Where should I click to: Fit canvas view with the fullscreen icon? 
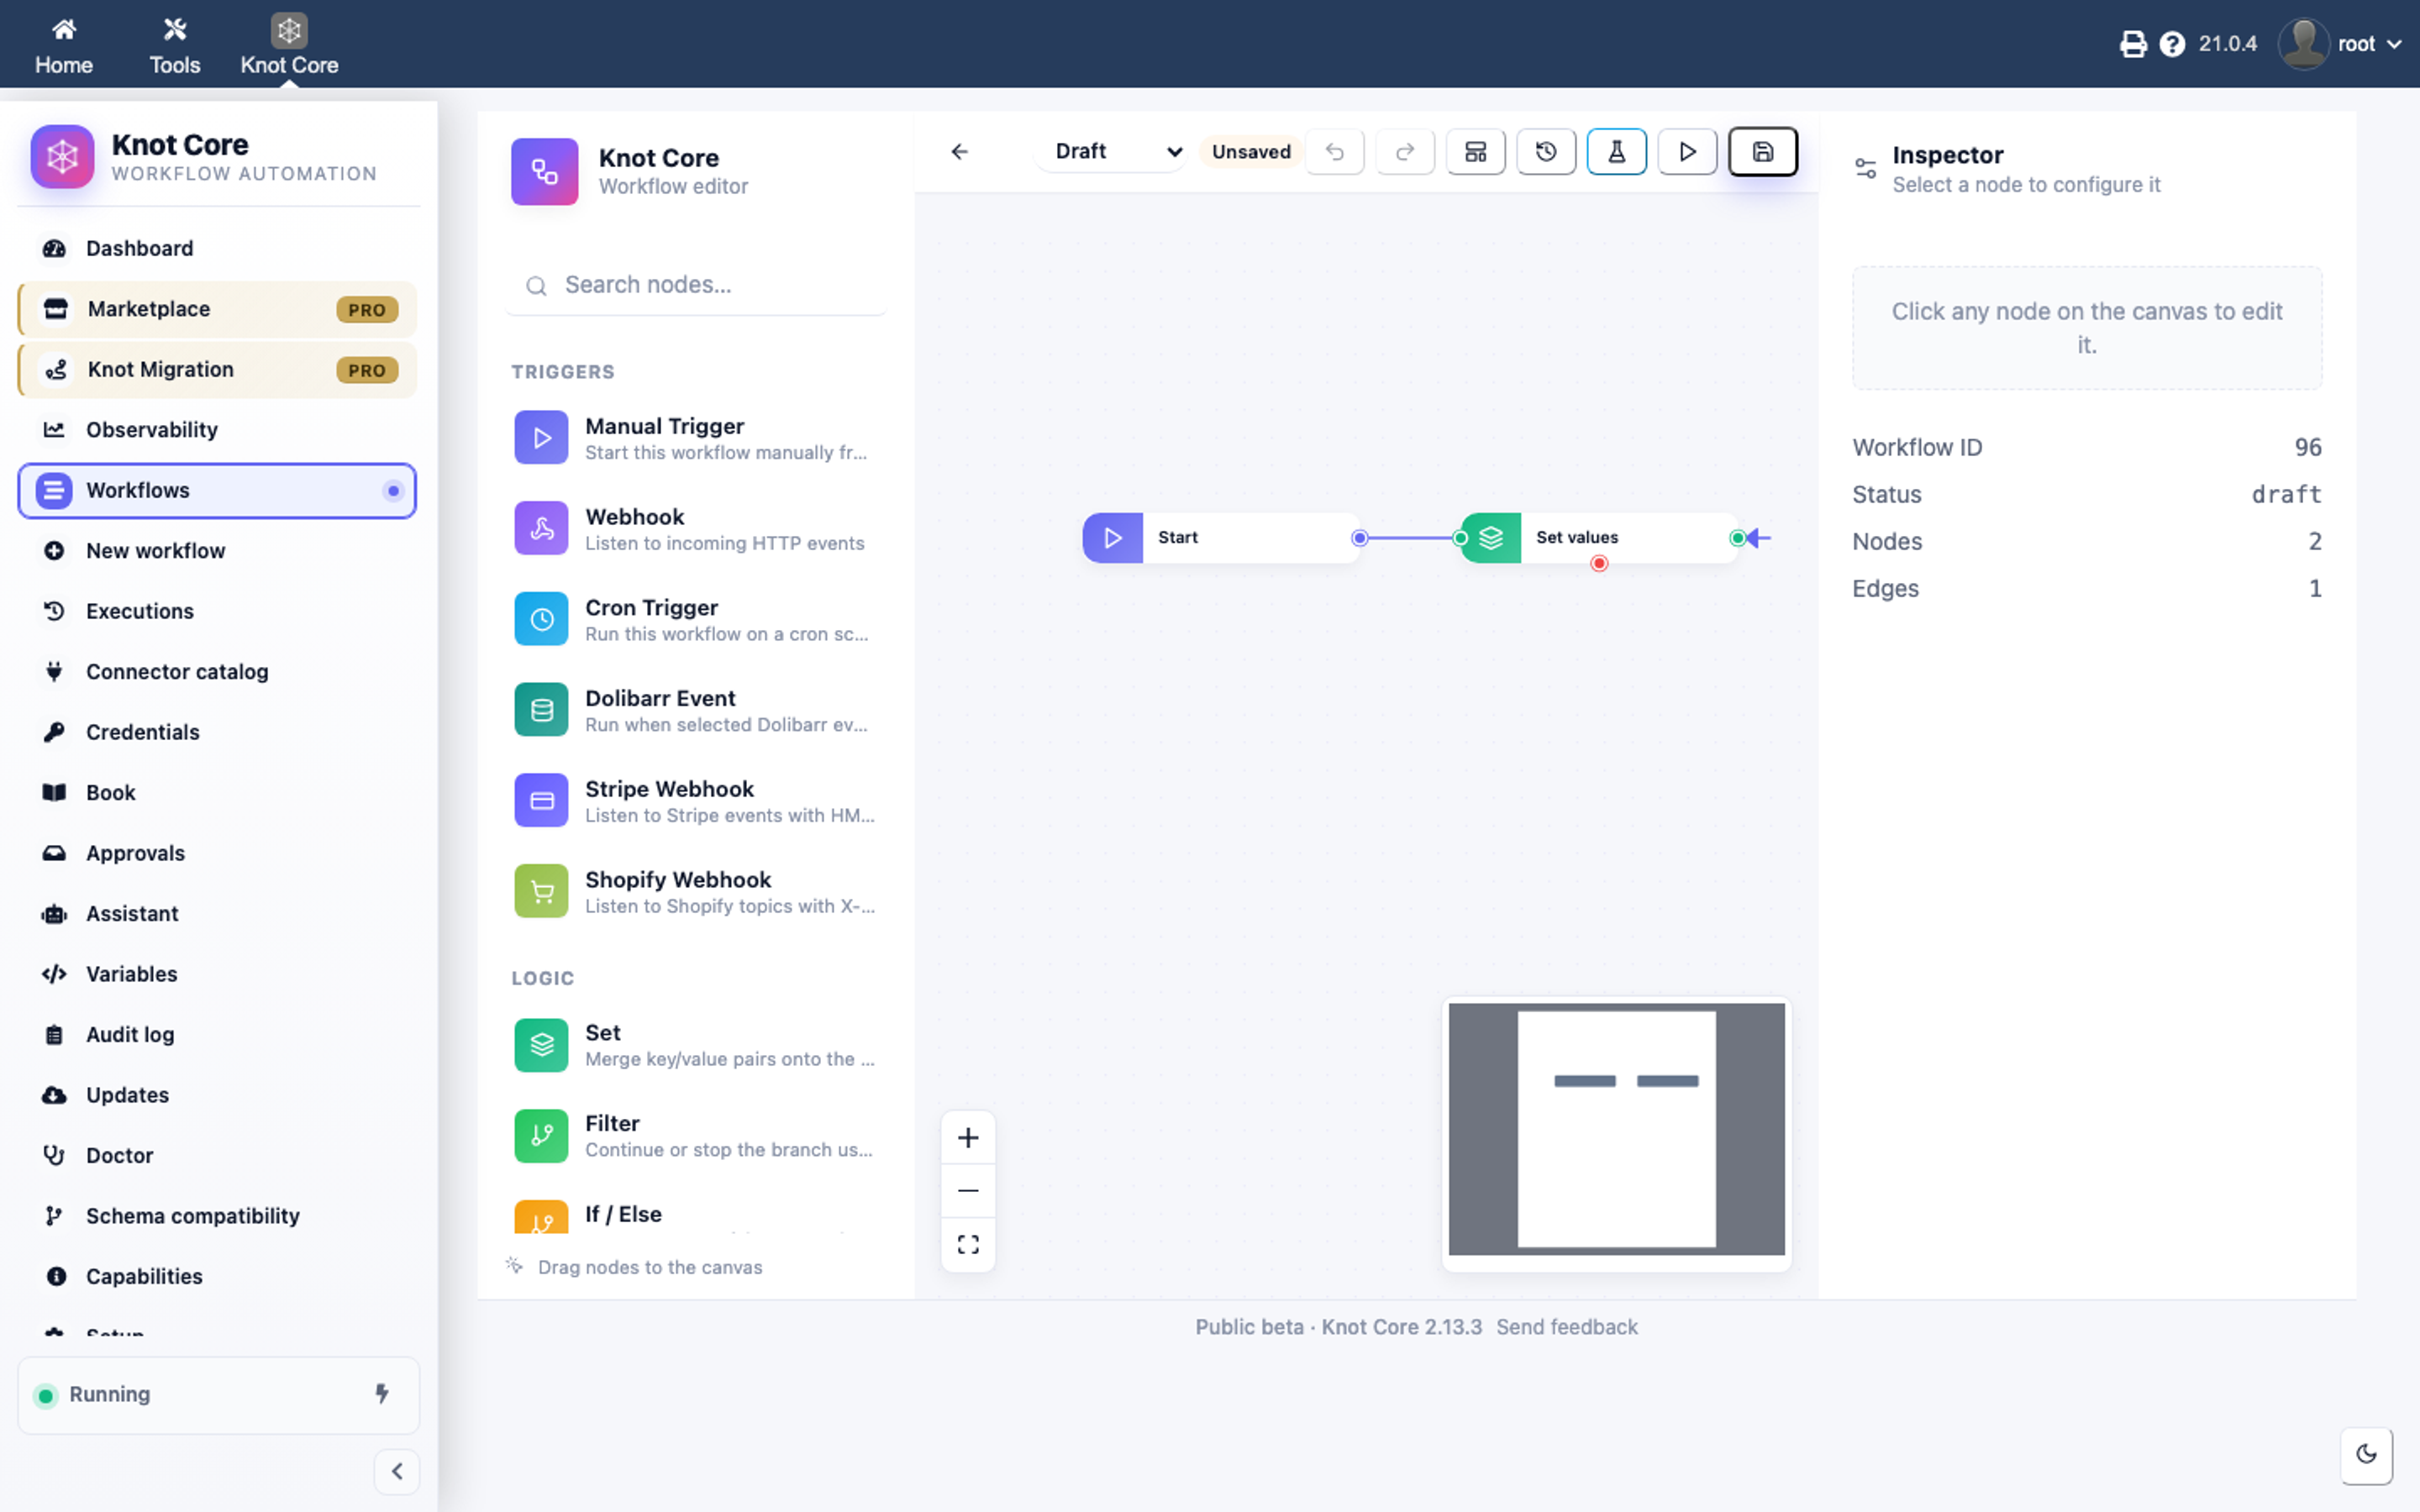coord(968,1244)
